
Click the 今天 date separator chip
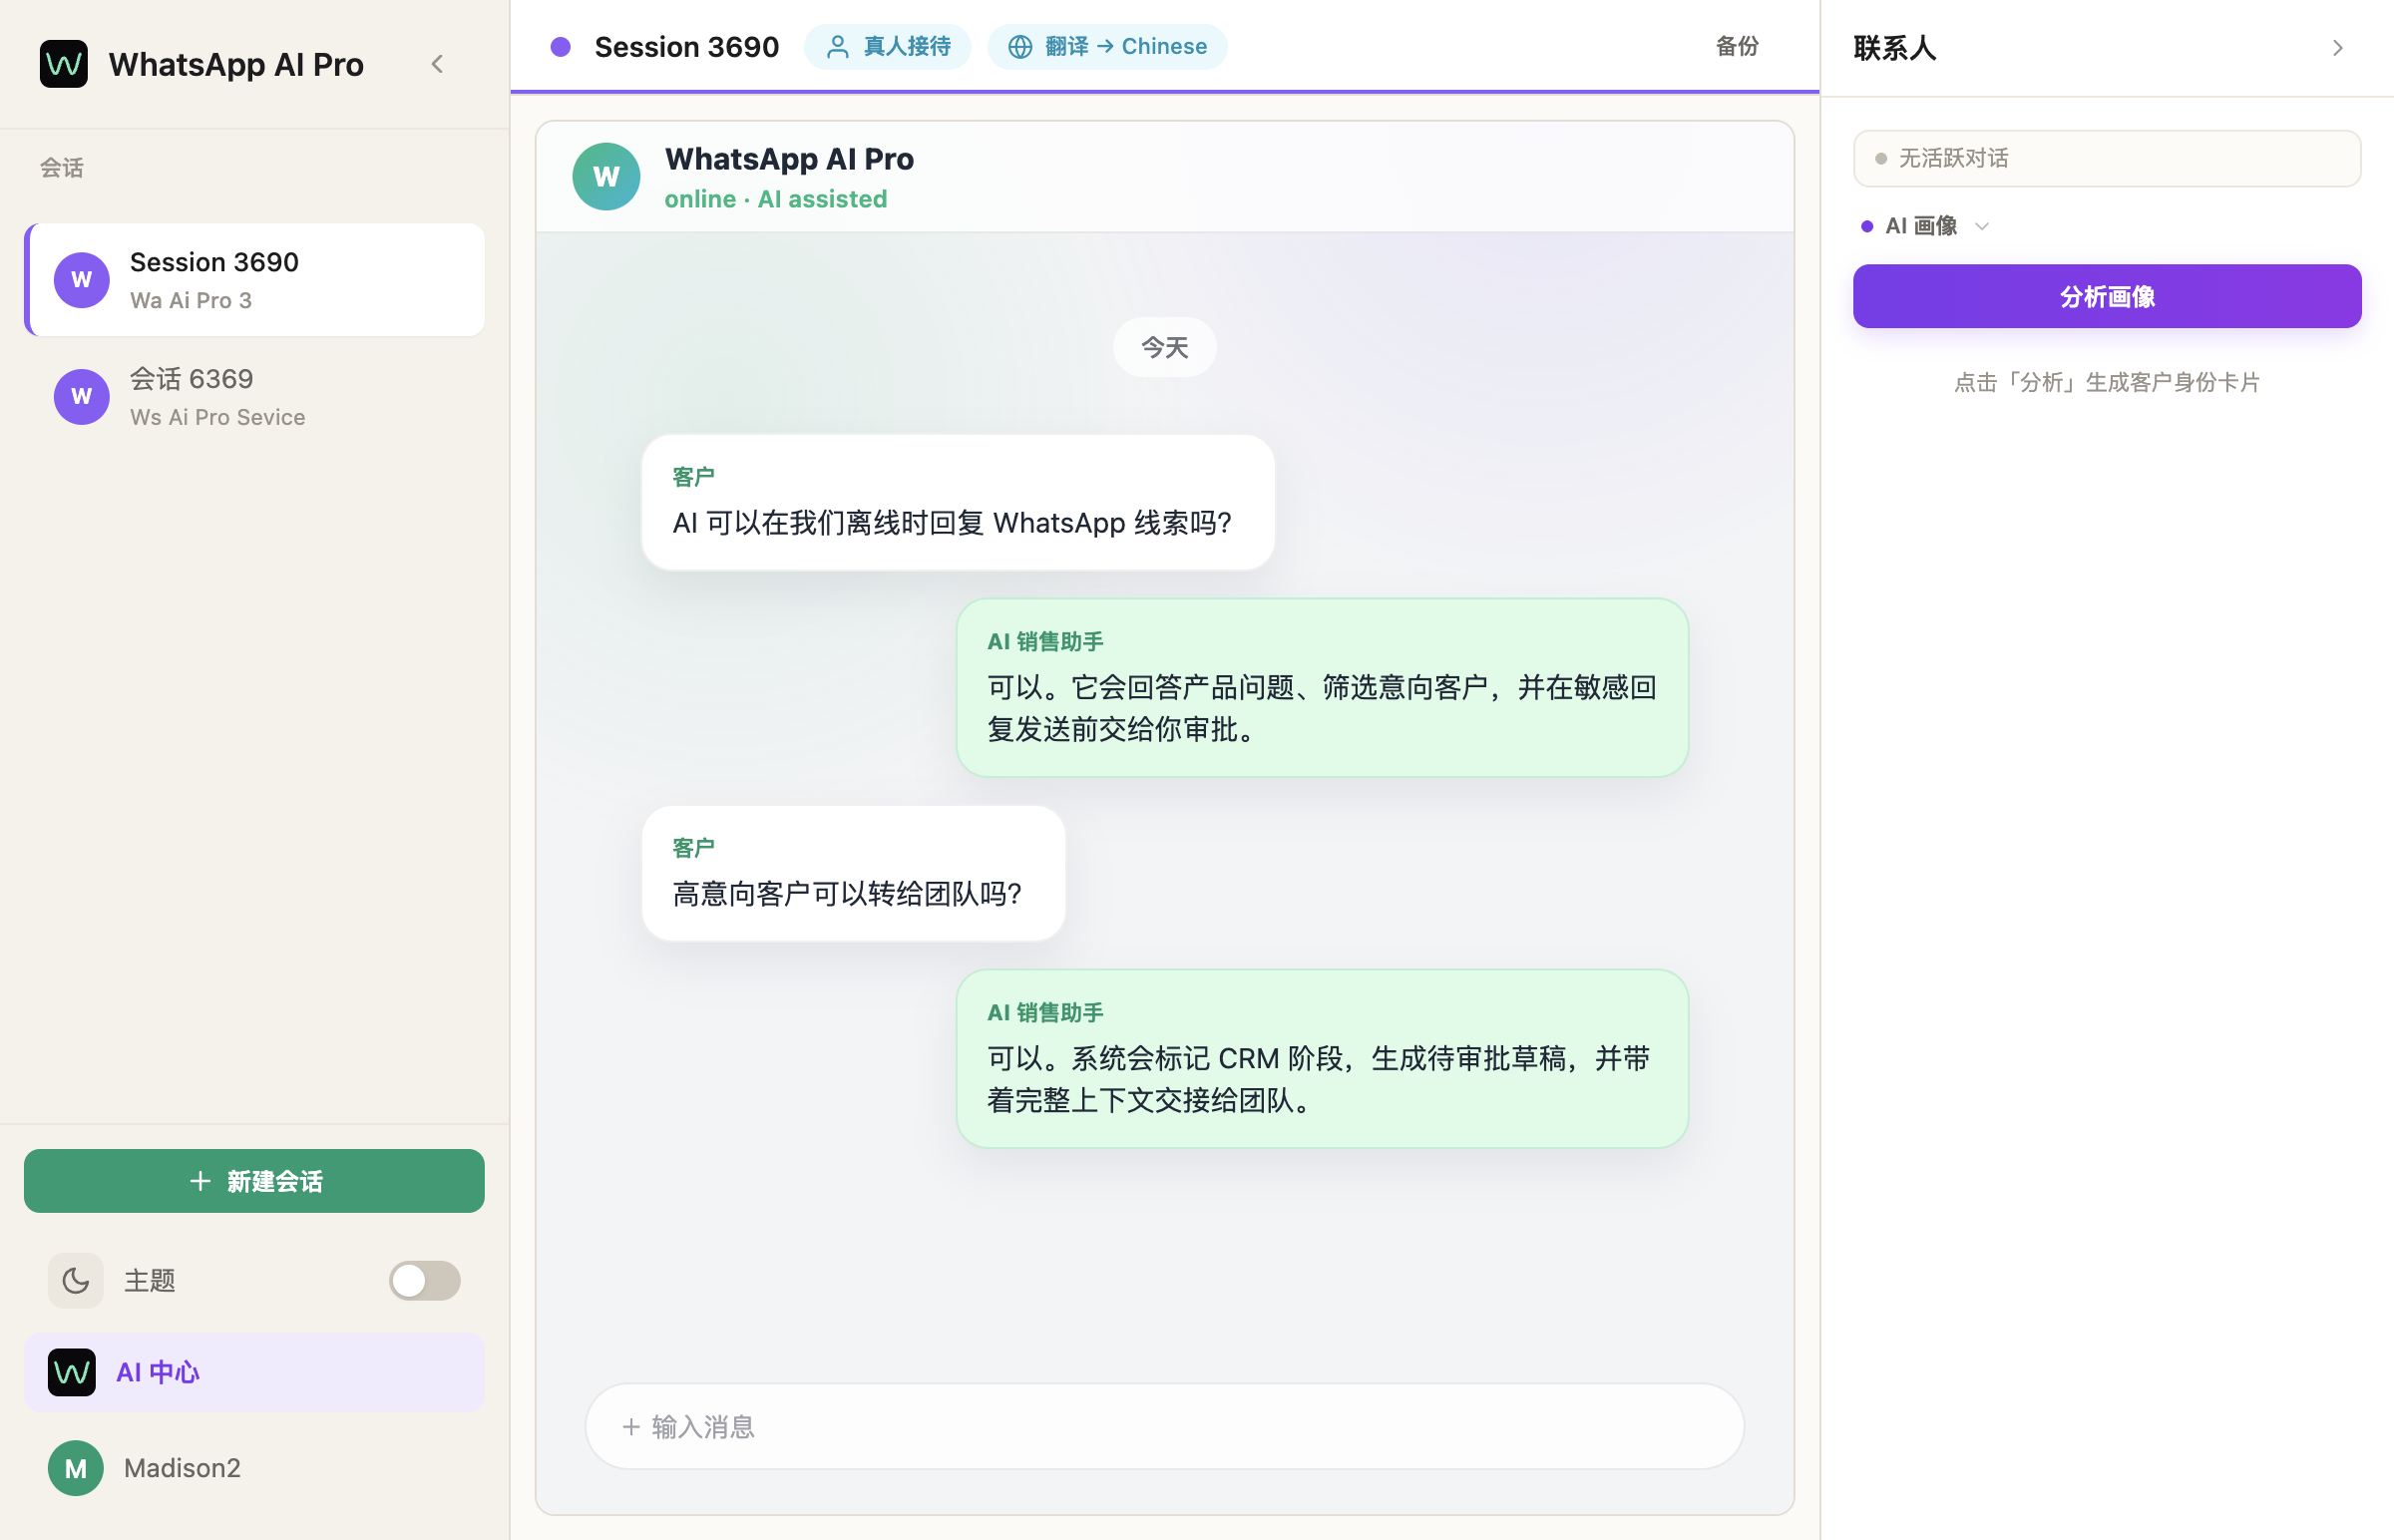click(x=1165, y=347)
